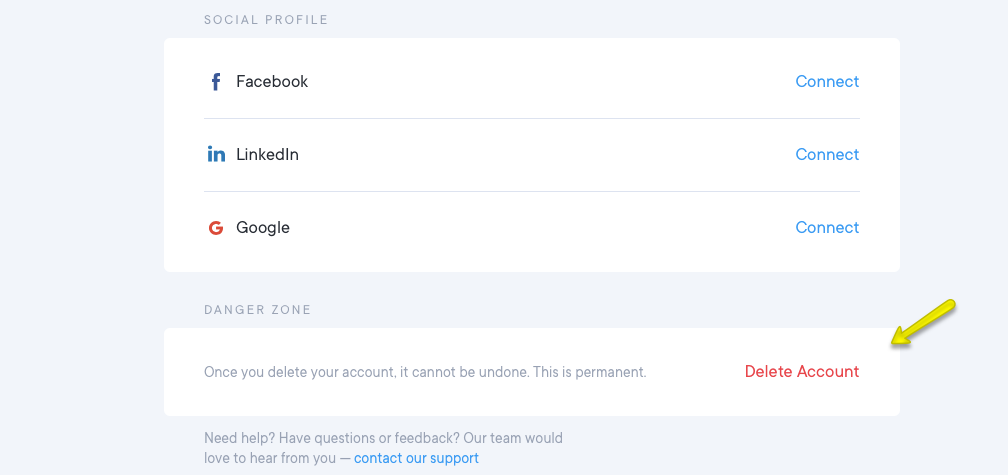Connect your Facebook account
Screen dimensions: 1008x475
tap(827, 82)
